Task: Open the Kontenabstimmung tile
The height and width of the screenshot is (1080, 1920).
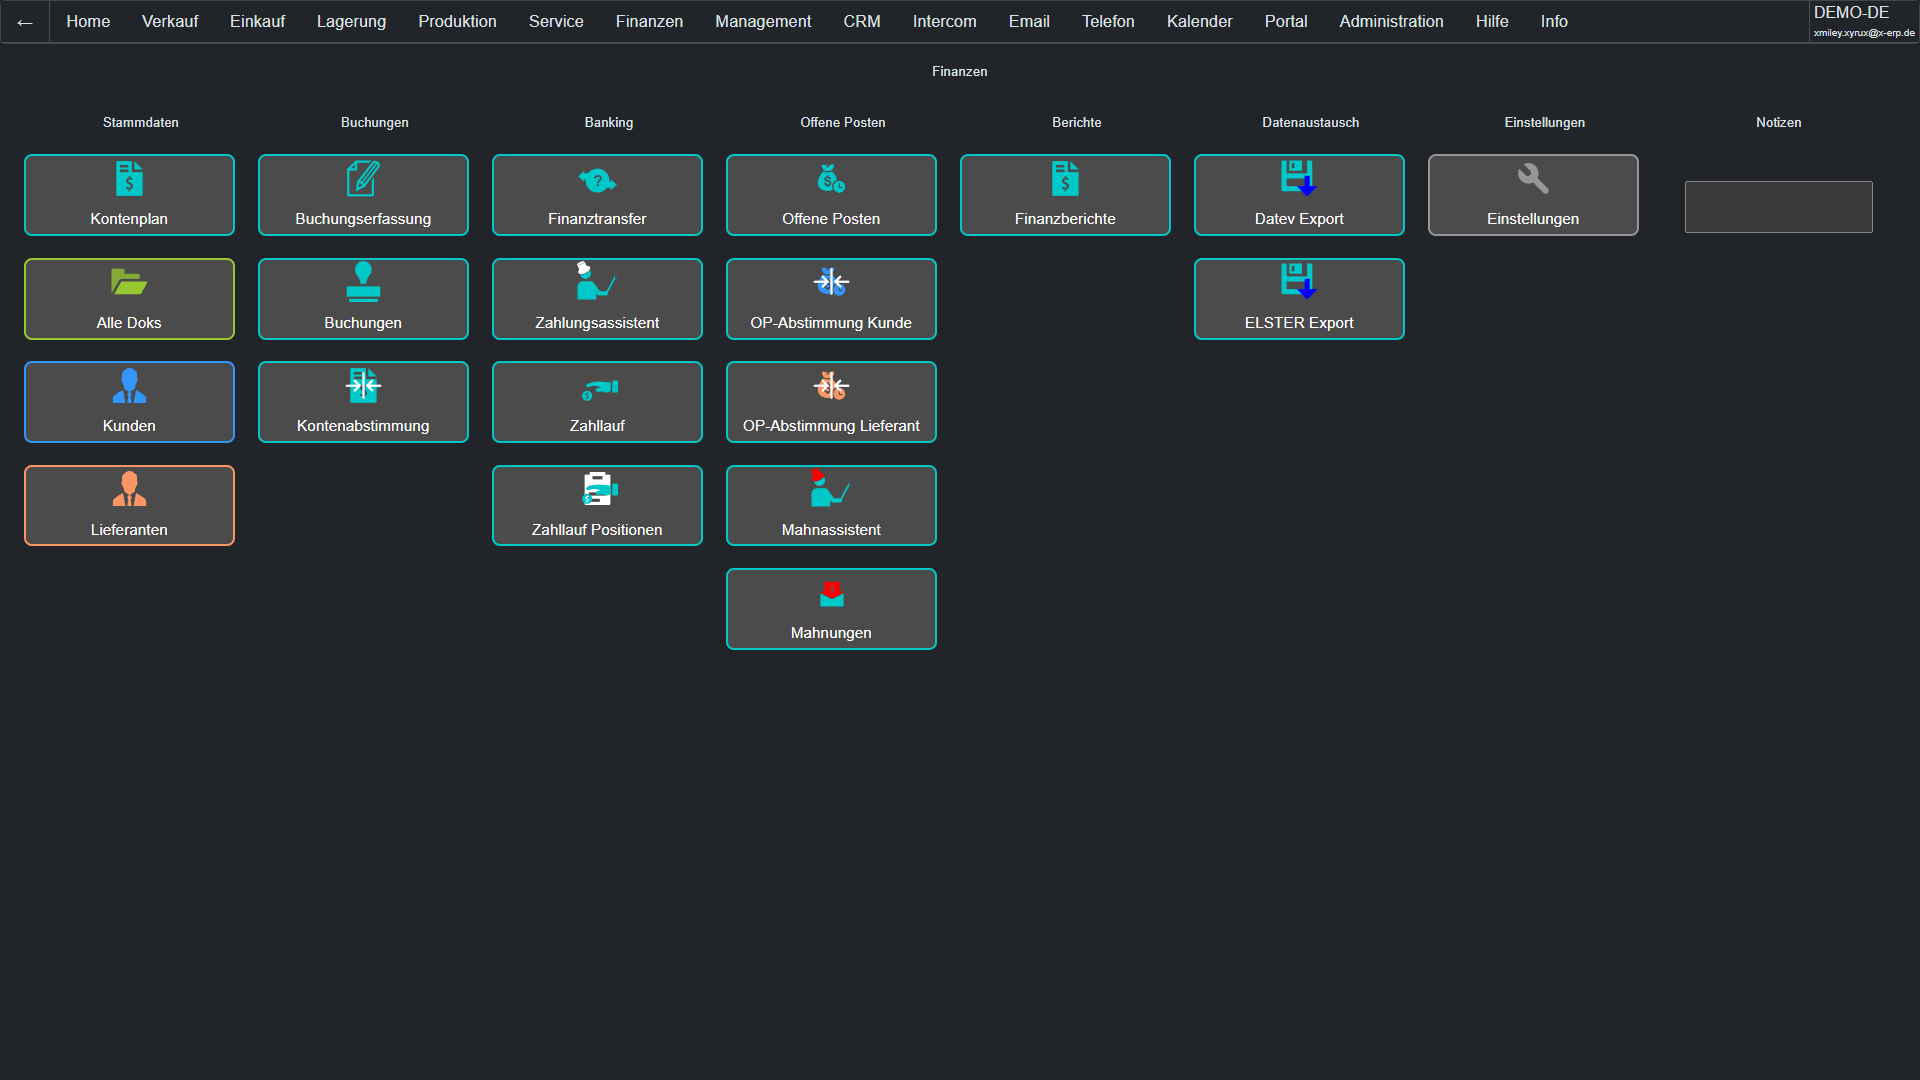Action: click(x=363, y=402)
